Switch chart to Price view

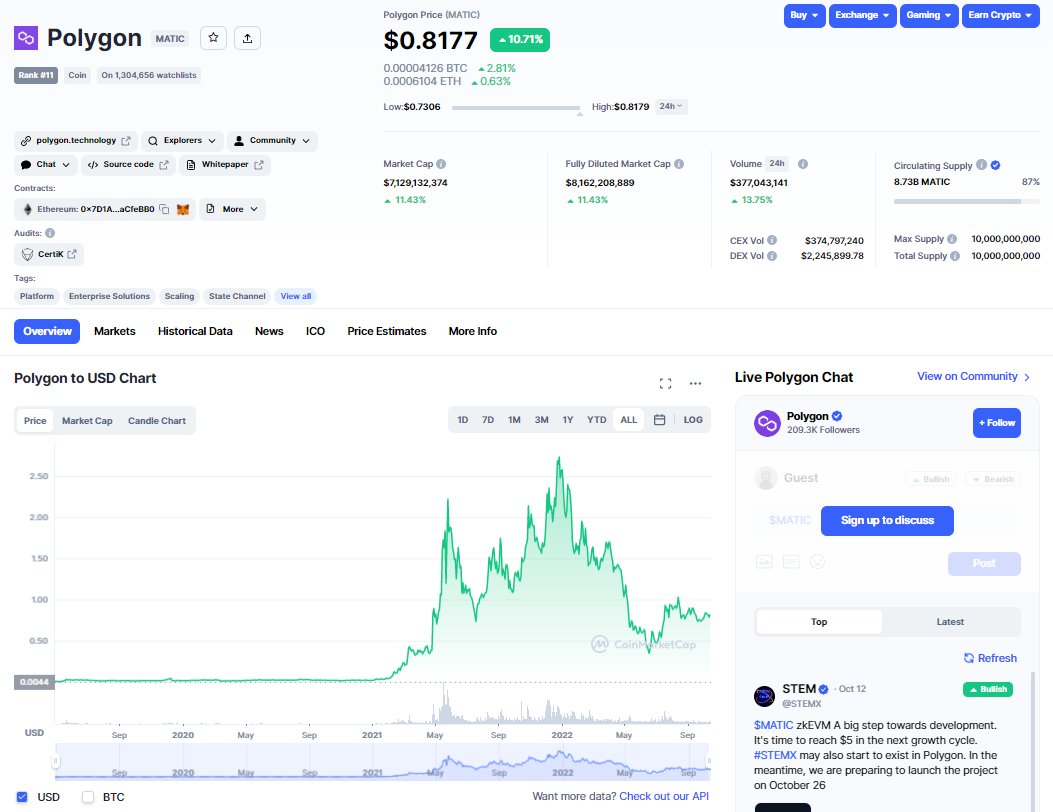35,420
